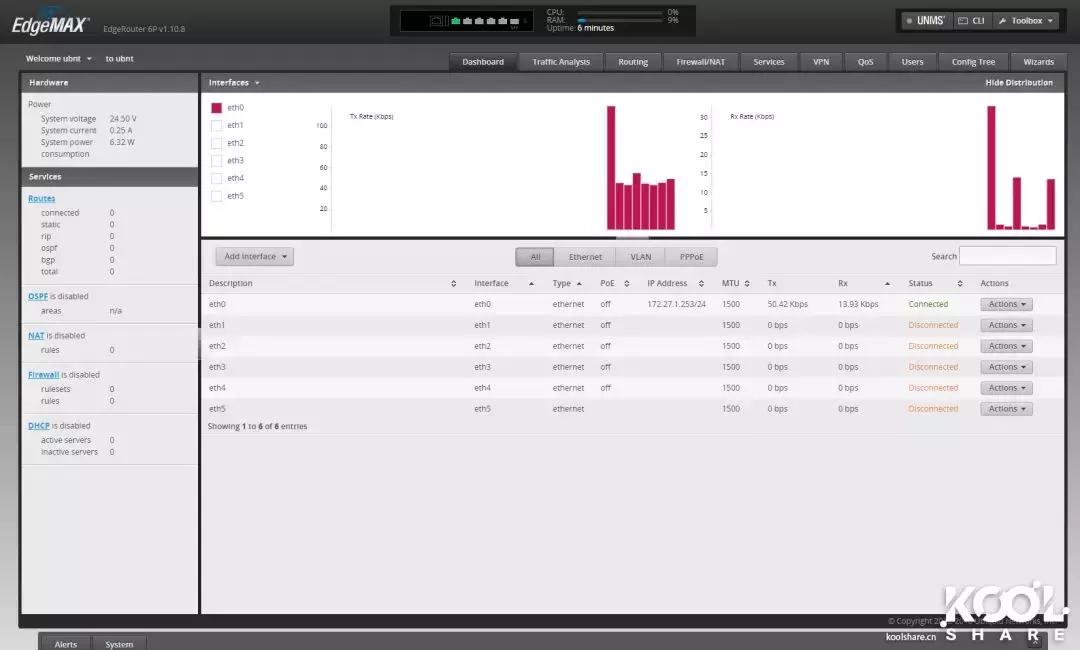The height and width of the screenshot is (650, 1080).
Task: Open the Add Interface dropdown
Action: point(255,257)
